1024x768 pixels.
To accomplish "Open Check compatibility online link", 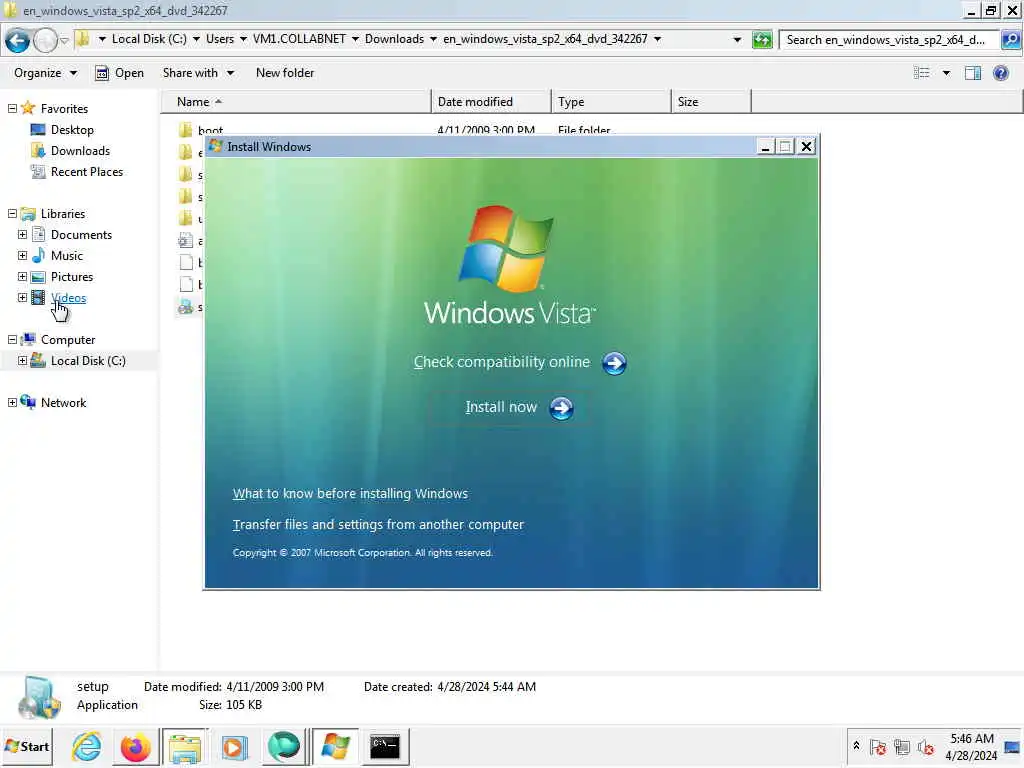I will [502, 362].
